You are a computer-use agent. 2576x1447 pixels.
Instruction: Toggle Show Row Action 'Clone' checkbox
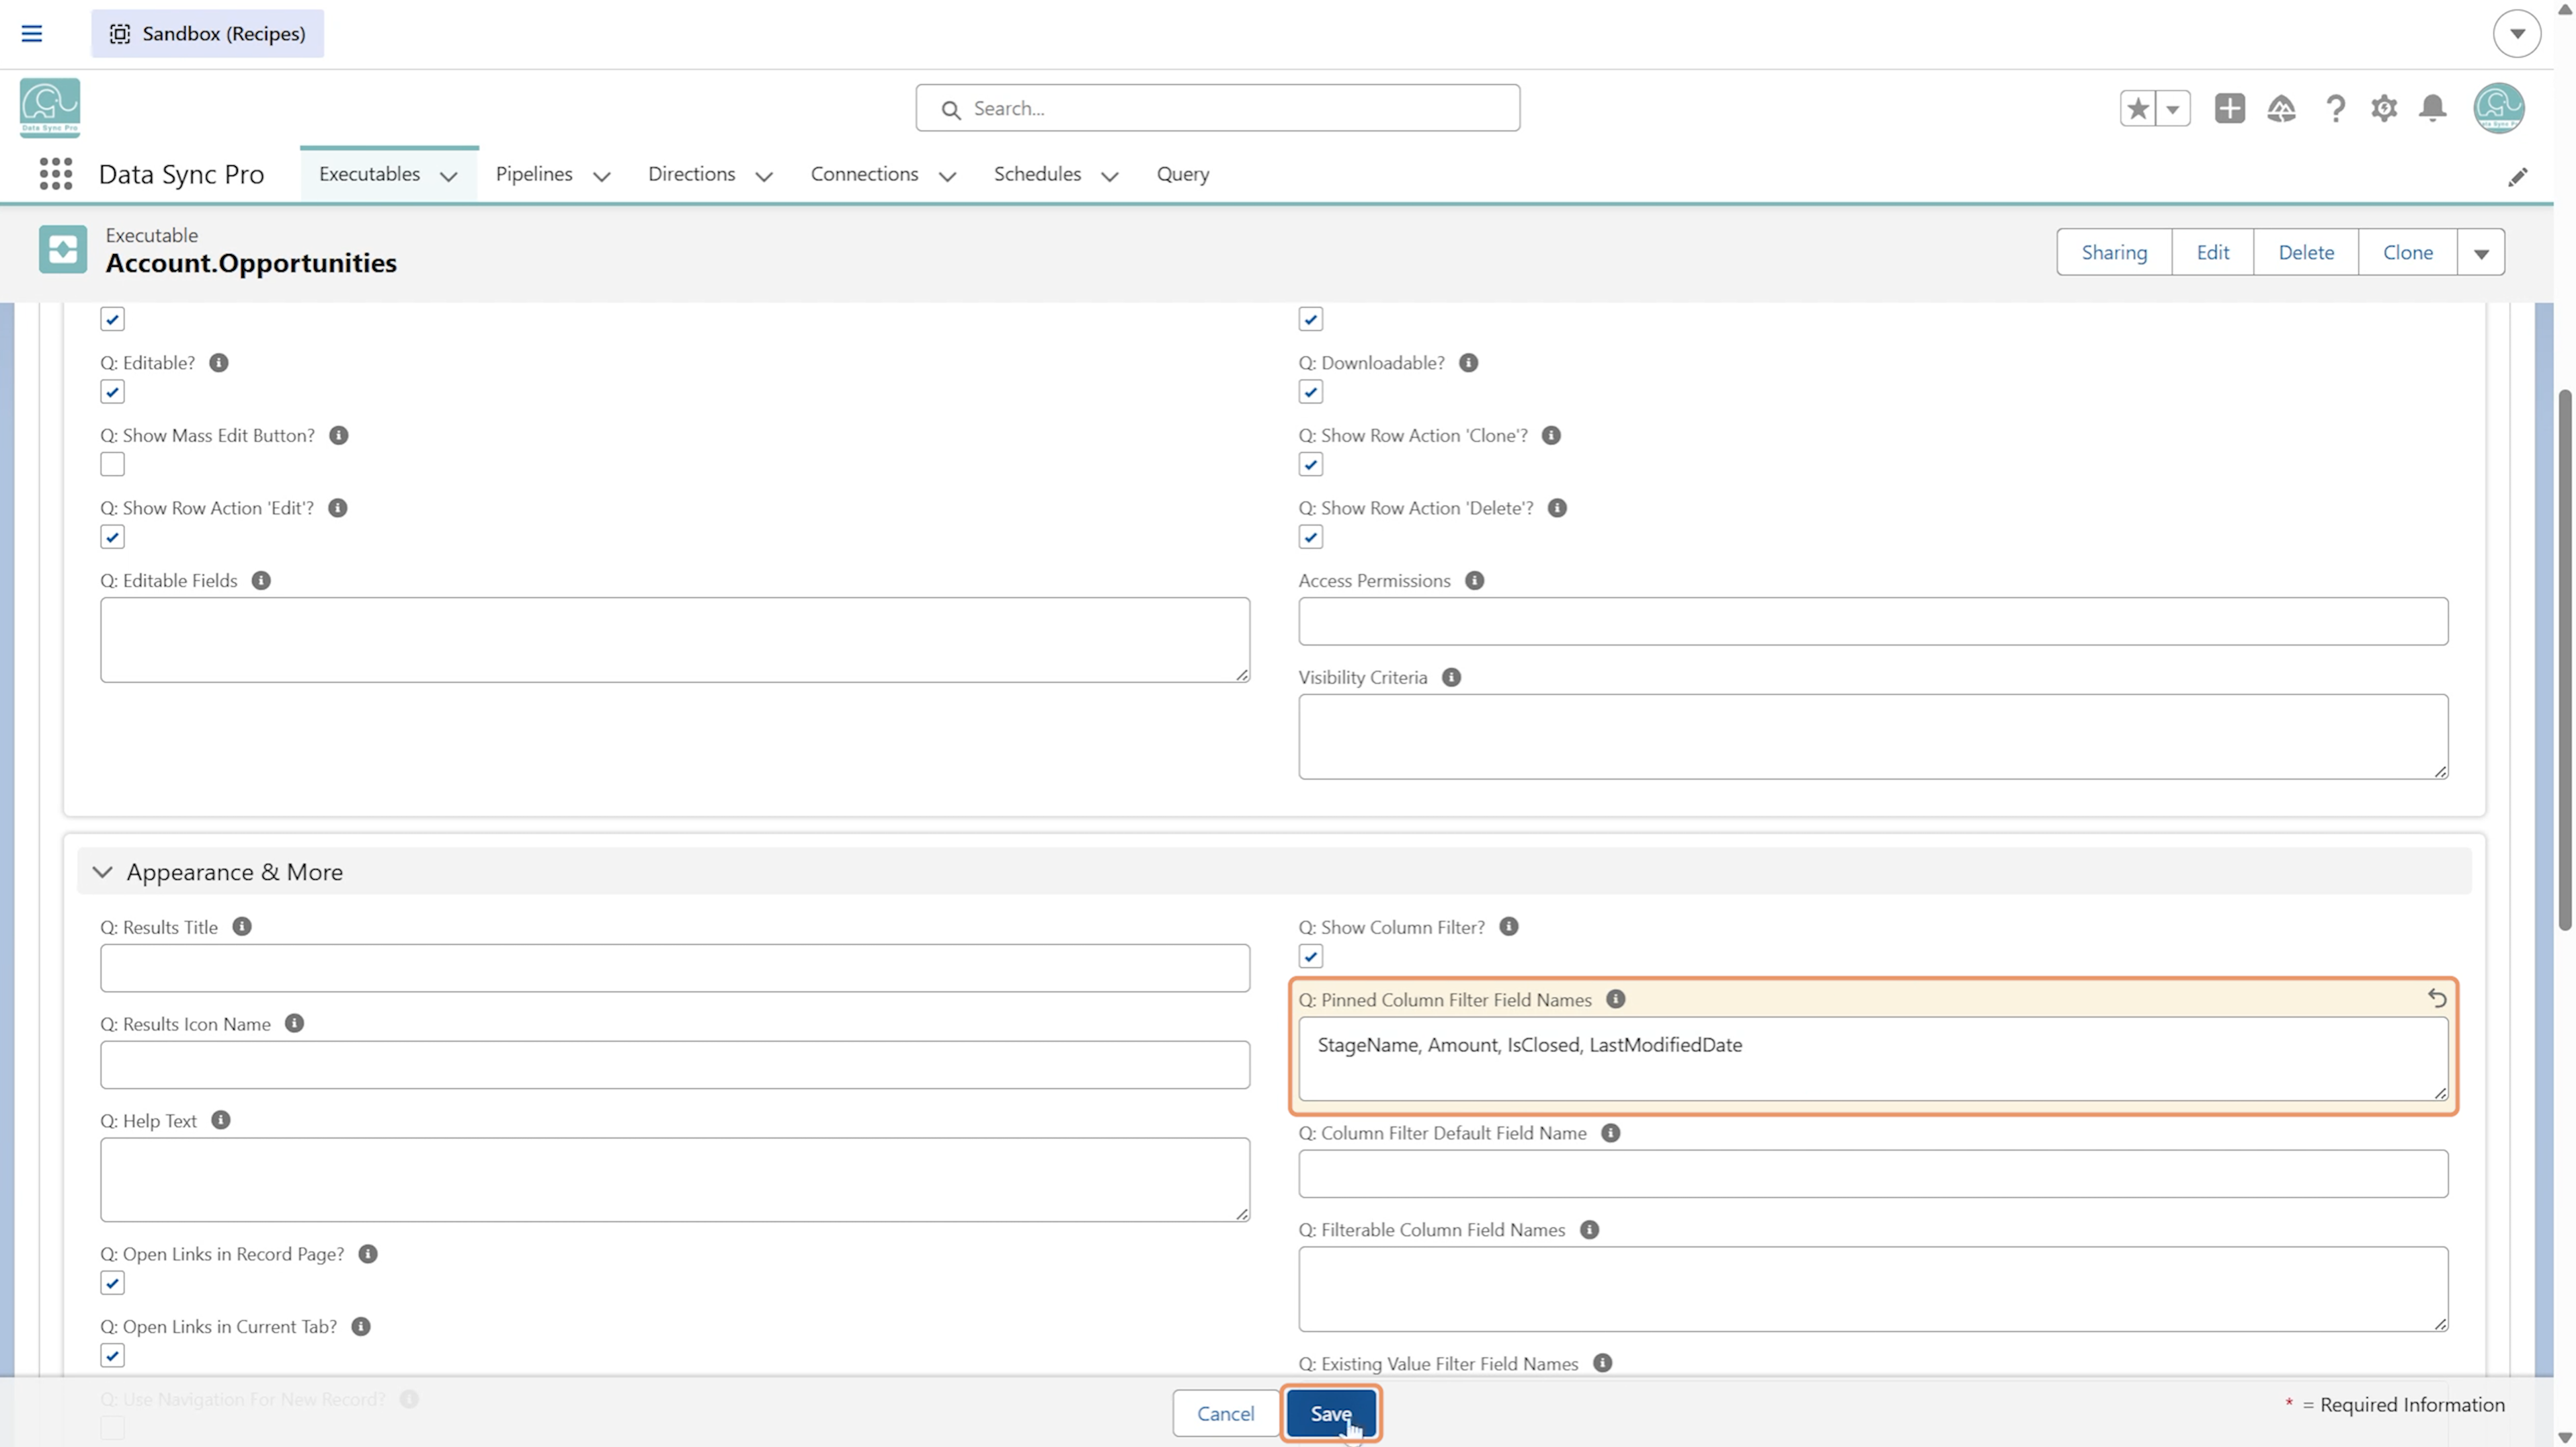point(1311,464)
